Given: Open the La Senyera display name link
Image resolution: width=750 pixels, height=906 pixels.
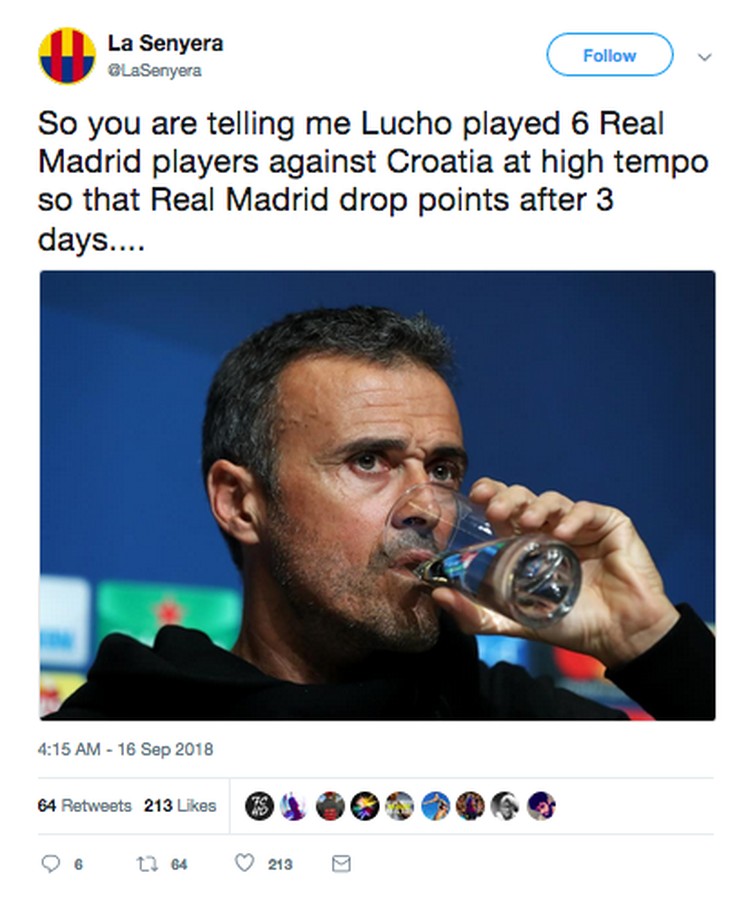Looking at the screenshot, I should tap(165, 43).
